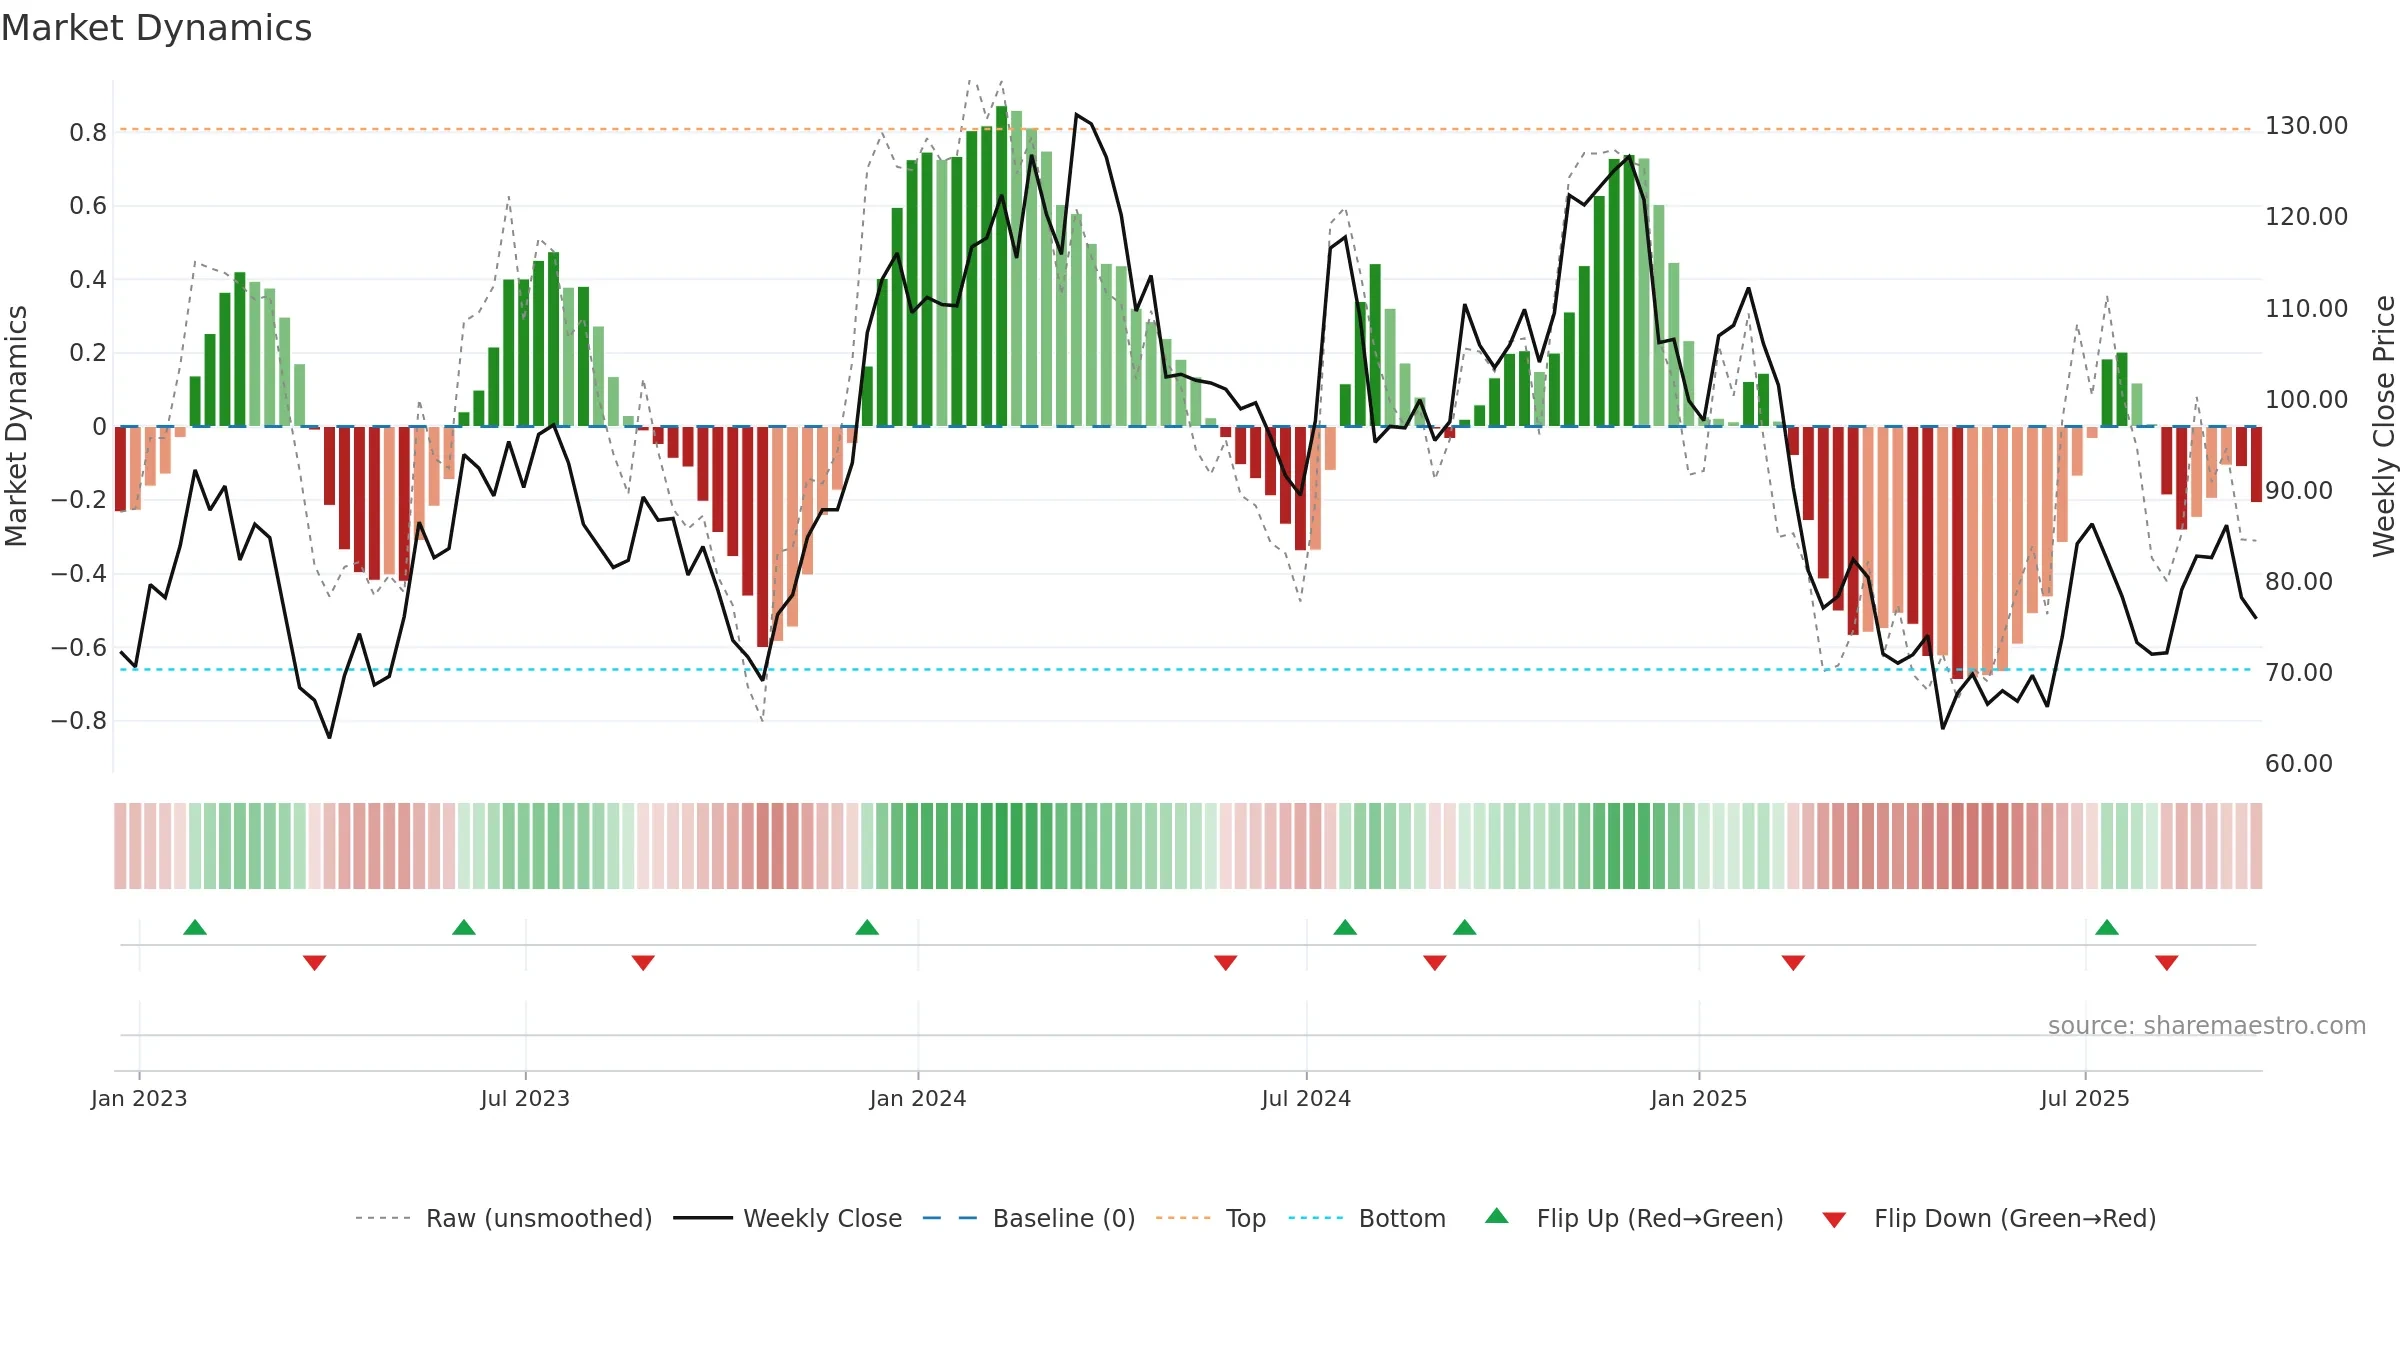This screenshot has width=2400, height=1350.
Task: Click the 'Jan 2024' x-axis label
Action: coord(918,1099)
